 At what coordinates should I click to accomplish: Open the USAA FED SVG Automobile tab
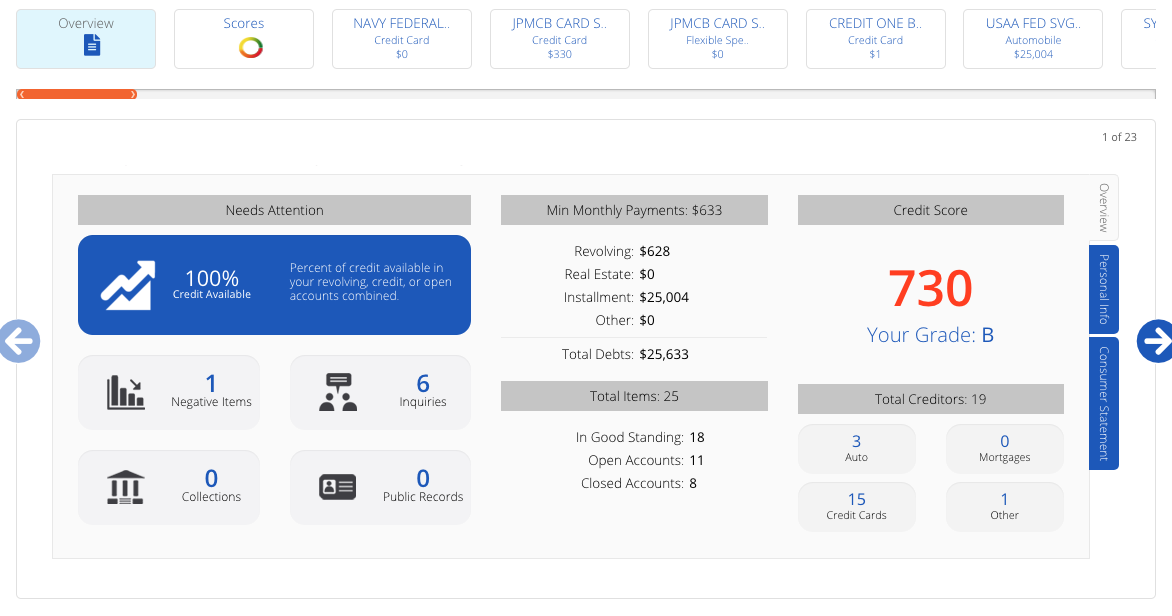1033,39
